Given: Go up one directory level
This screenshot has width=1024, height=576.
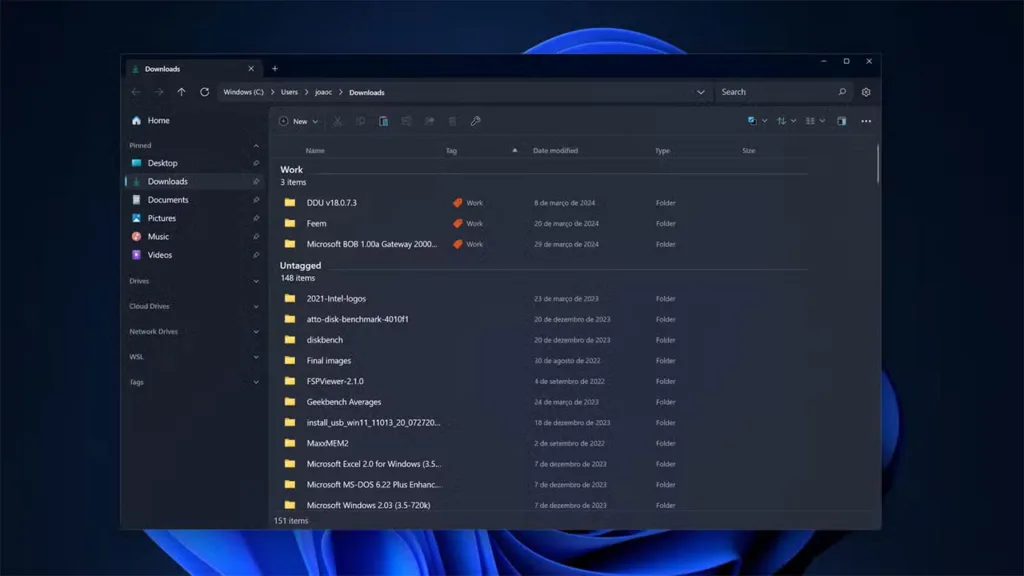Looking at the screenshot, I should (182, 92).
